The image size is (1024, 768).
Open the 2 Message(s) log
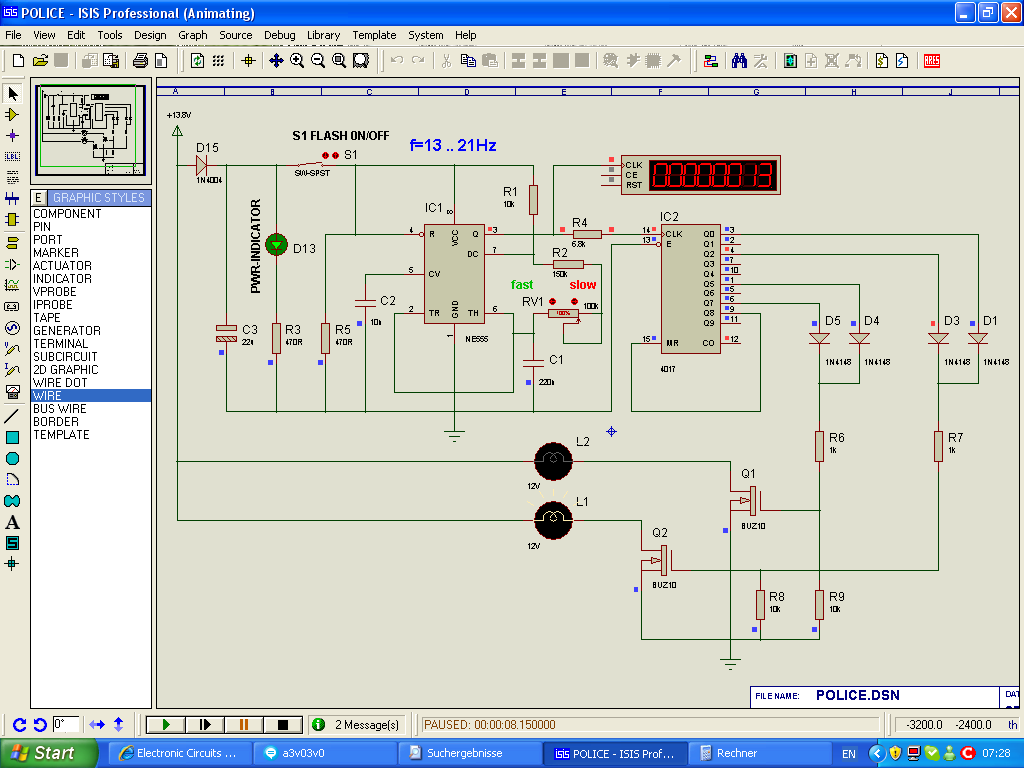click(x=357, y=725)
